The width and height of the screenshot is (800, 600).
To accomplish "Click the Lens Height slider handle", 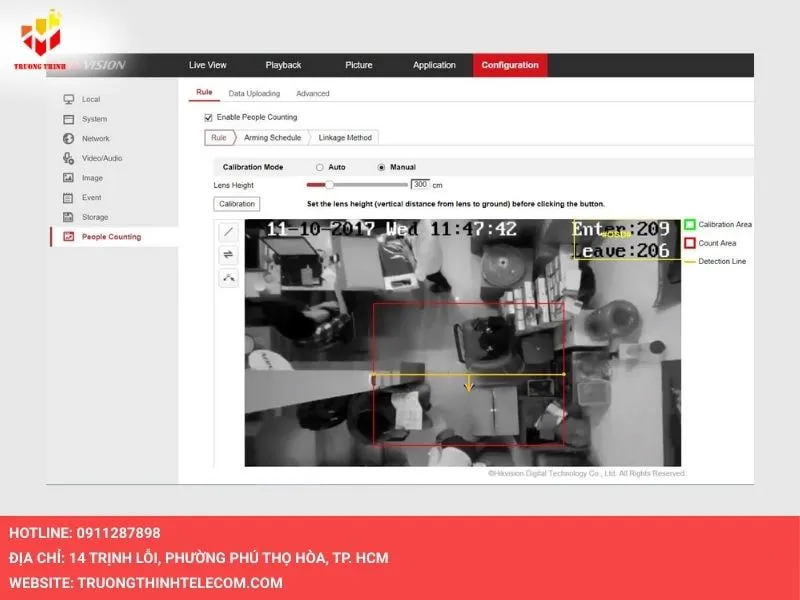I will click(329, 185).
